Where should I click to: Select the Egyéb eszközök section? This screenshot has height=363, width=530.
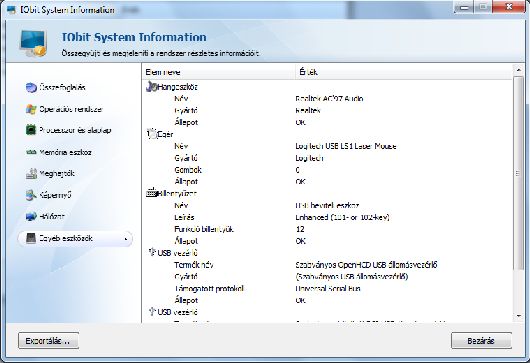pyautogui.click(x=75, y=239)
